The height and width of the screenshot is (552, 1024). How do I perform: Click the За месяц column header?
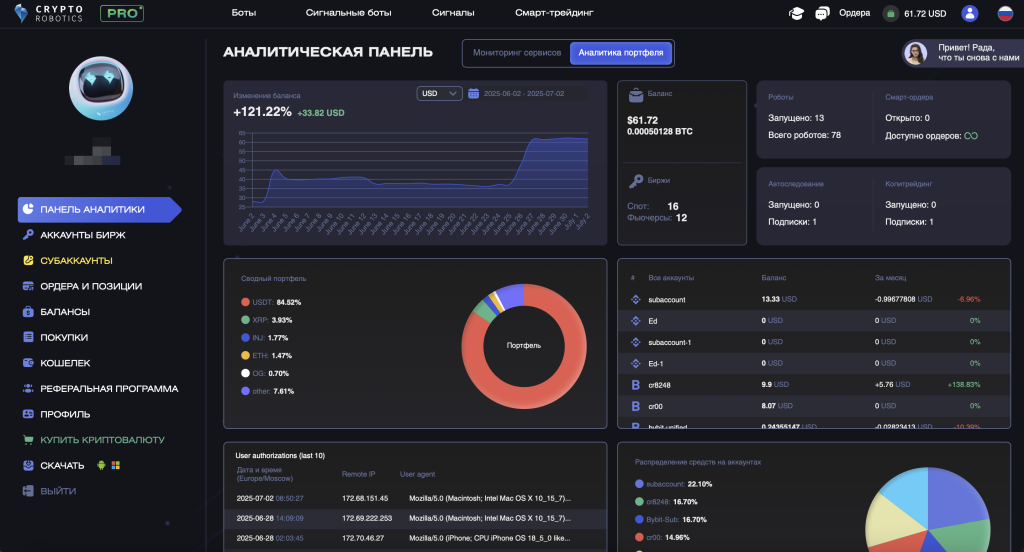[x=890, y=278]
